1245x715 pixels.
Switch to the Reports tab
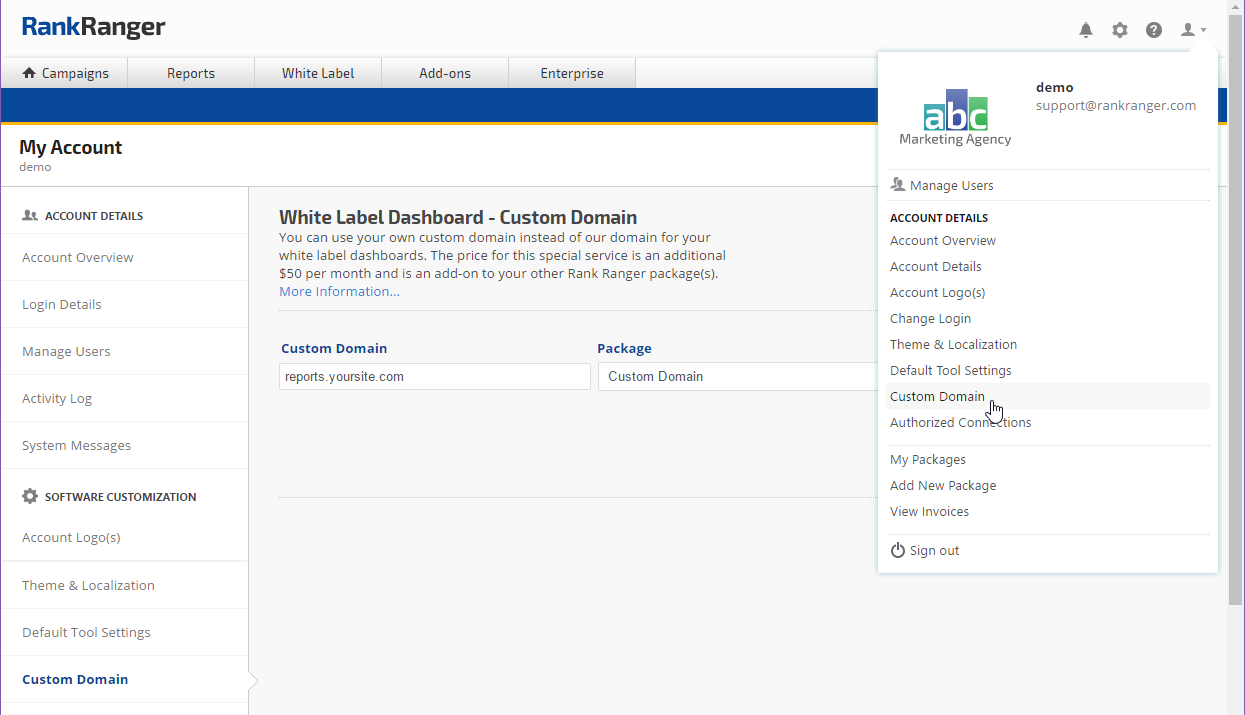pyautogui.click(x=191, y=73)
